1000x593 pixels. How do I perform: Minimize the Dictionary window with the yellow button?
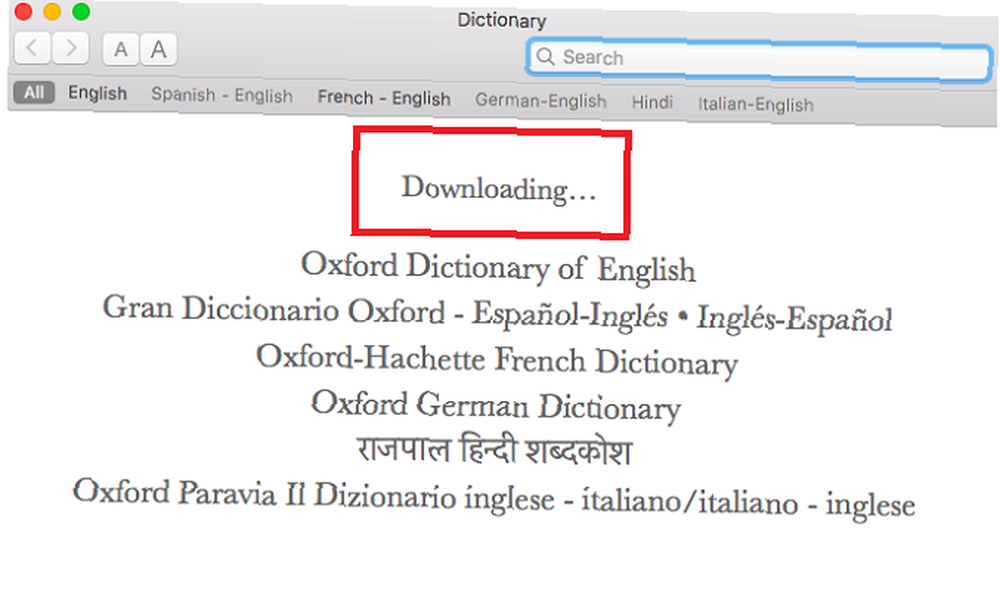[52, 11]
